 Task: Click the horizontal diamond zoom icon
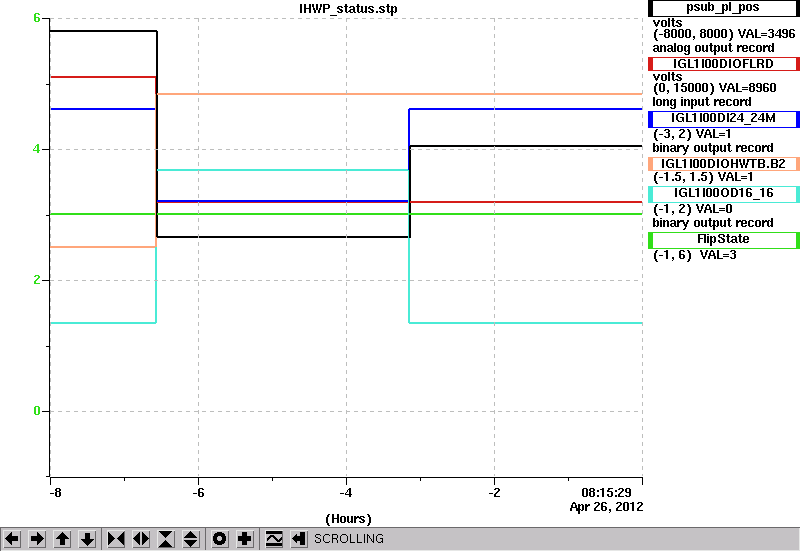coord(141,539)
